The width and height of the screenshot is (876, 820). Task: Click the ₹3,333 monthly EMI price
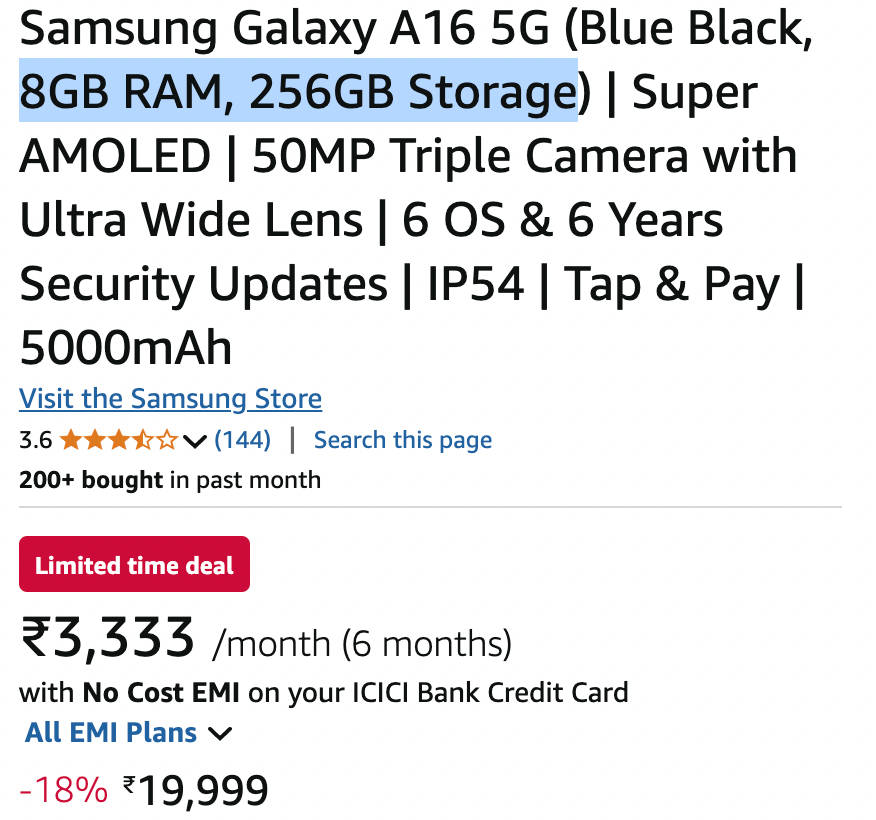tap(107, 639)
